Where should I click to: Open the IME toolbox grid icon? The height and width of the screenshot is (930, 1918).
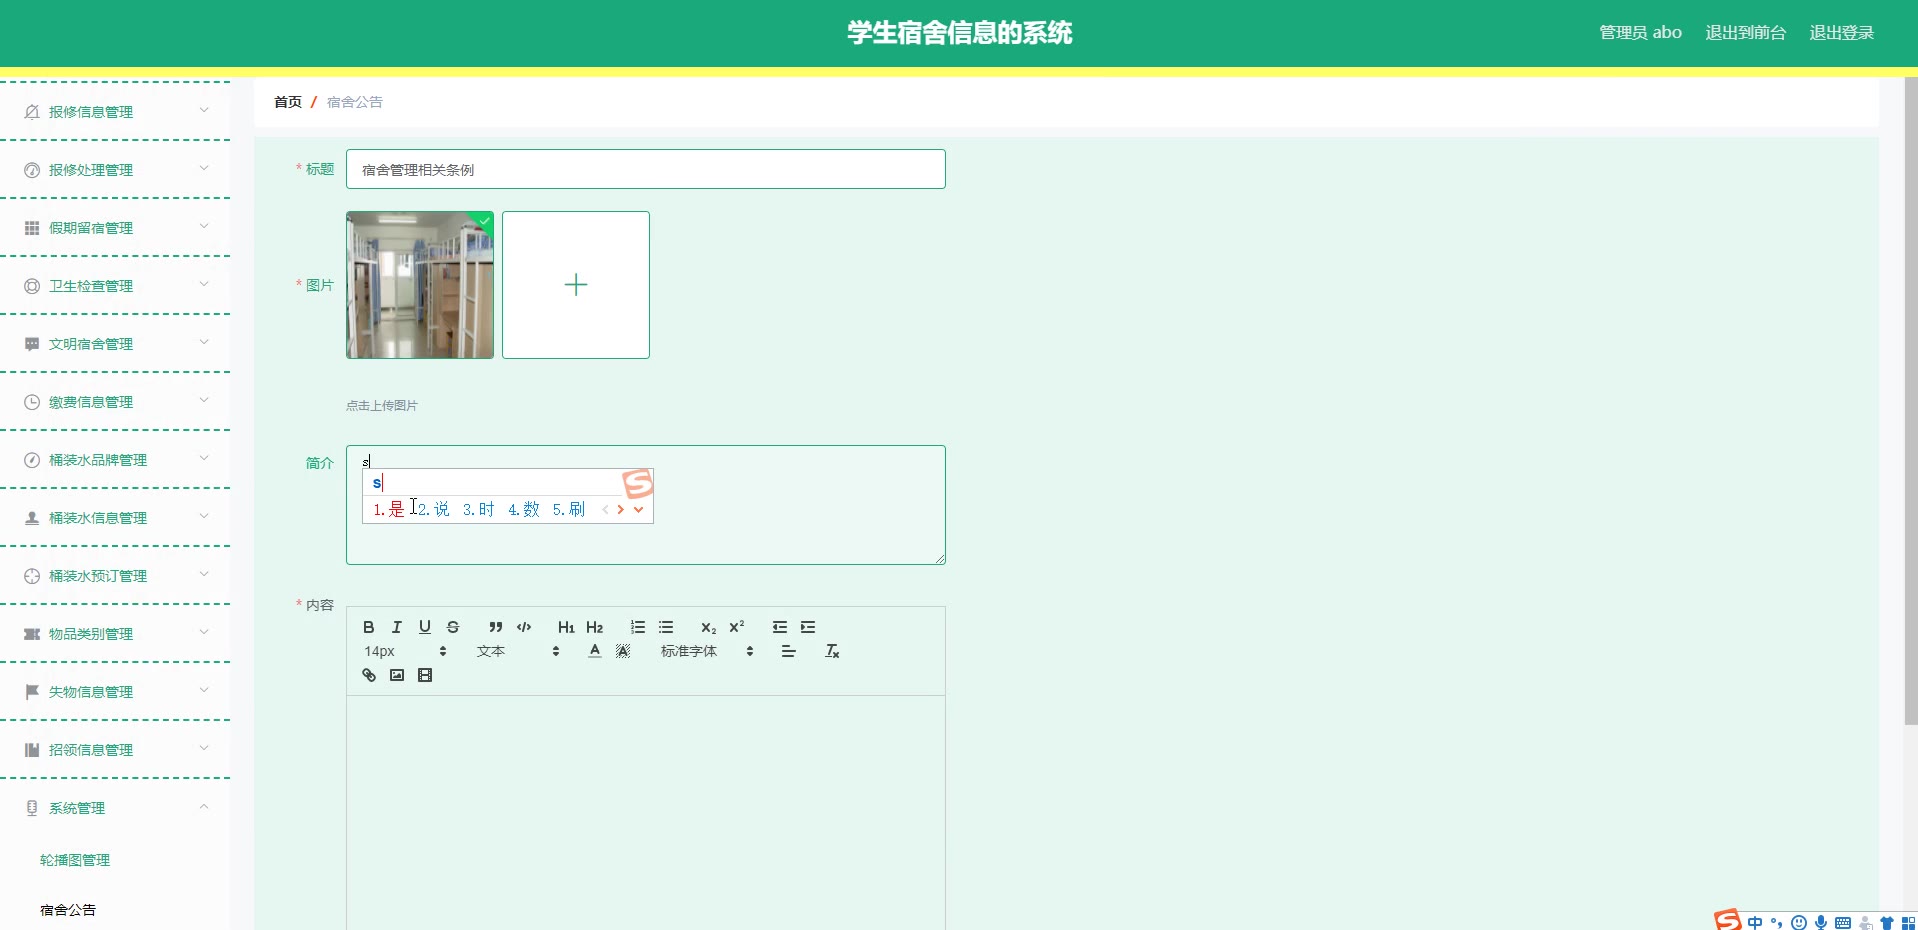coord(1908,922)
